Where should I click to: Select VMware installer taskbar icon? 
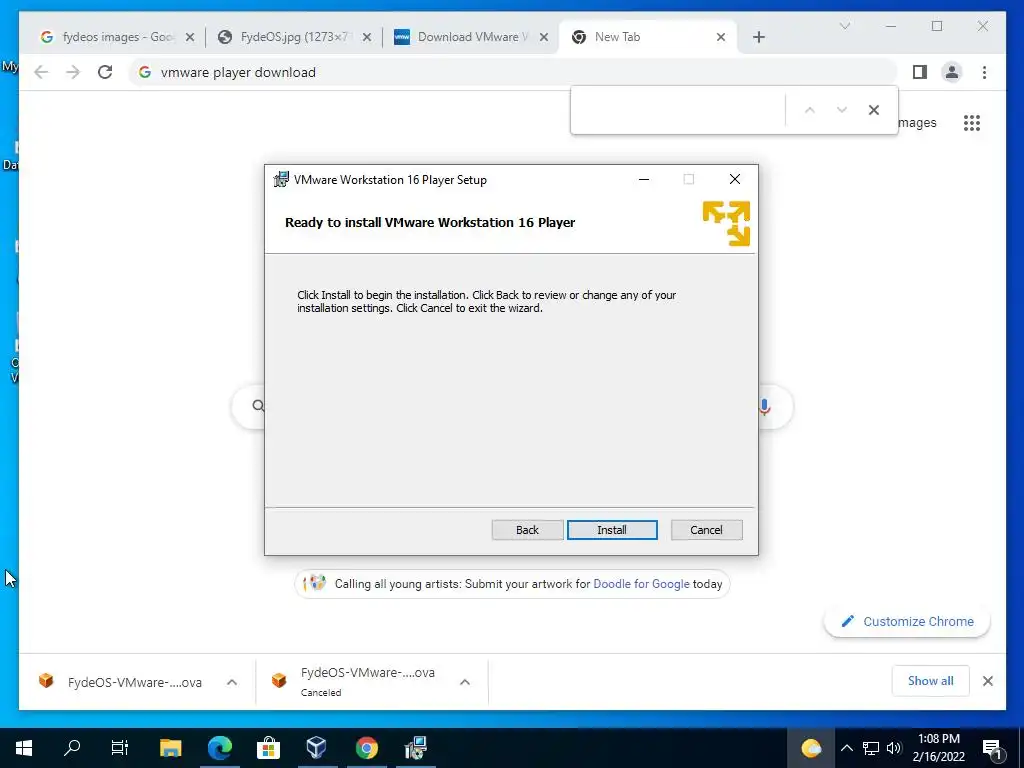[x=415, y=748]
